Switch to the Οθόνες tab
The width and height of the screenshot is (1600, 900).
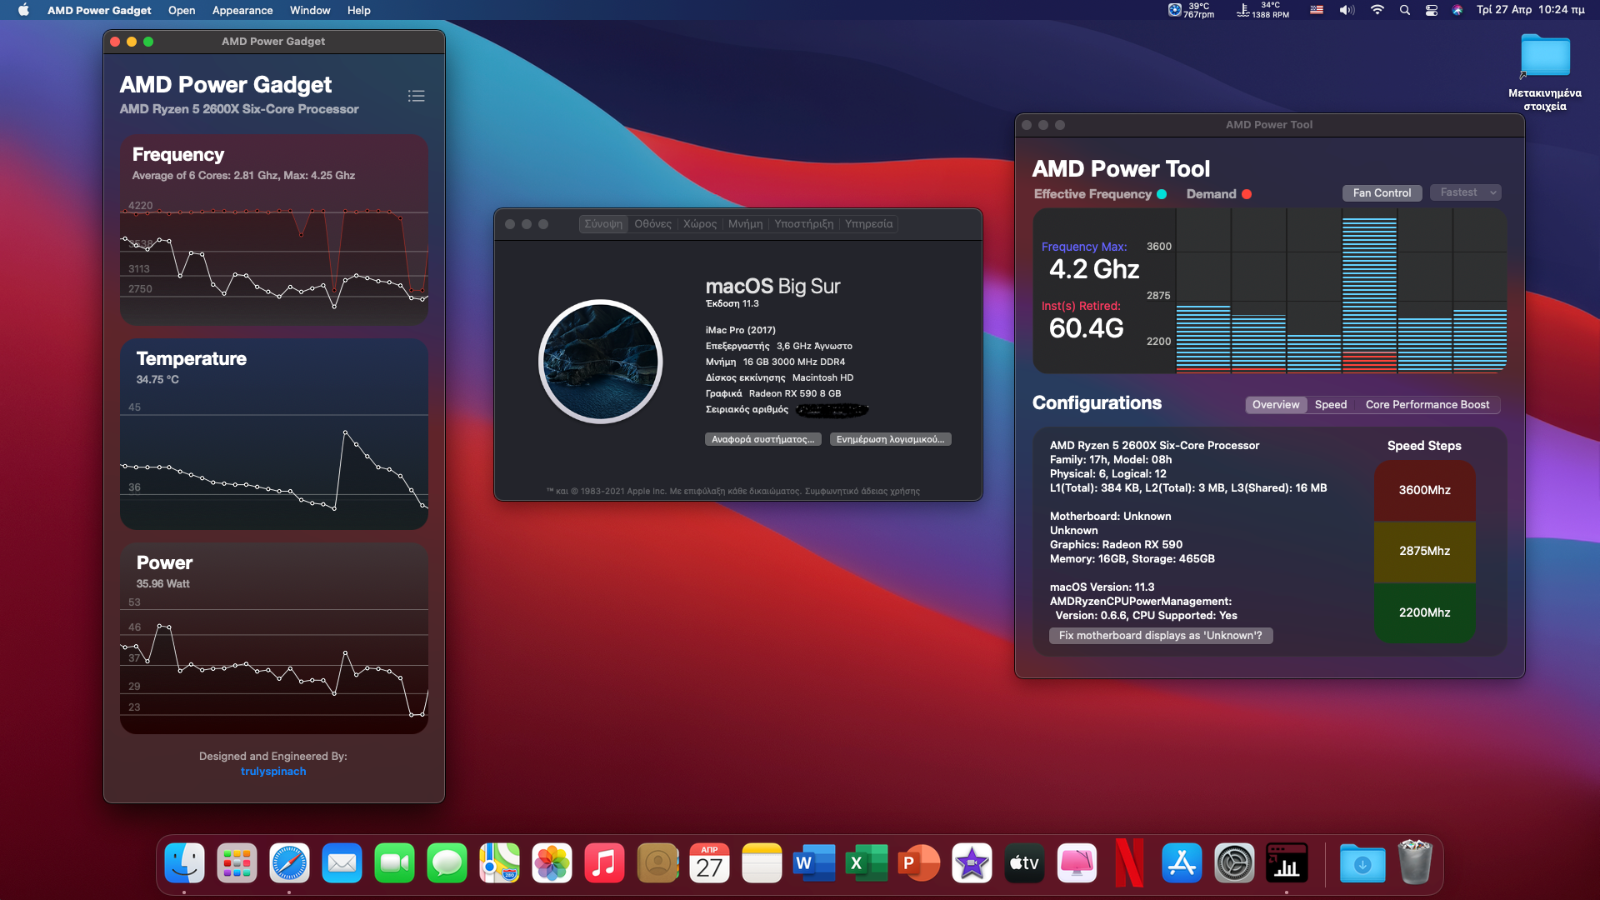pyautogui.click(x=653, y=224)
